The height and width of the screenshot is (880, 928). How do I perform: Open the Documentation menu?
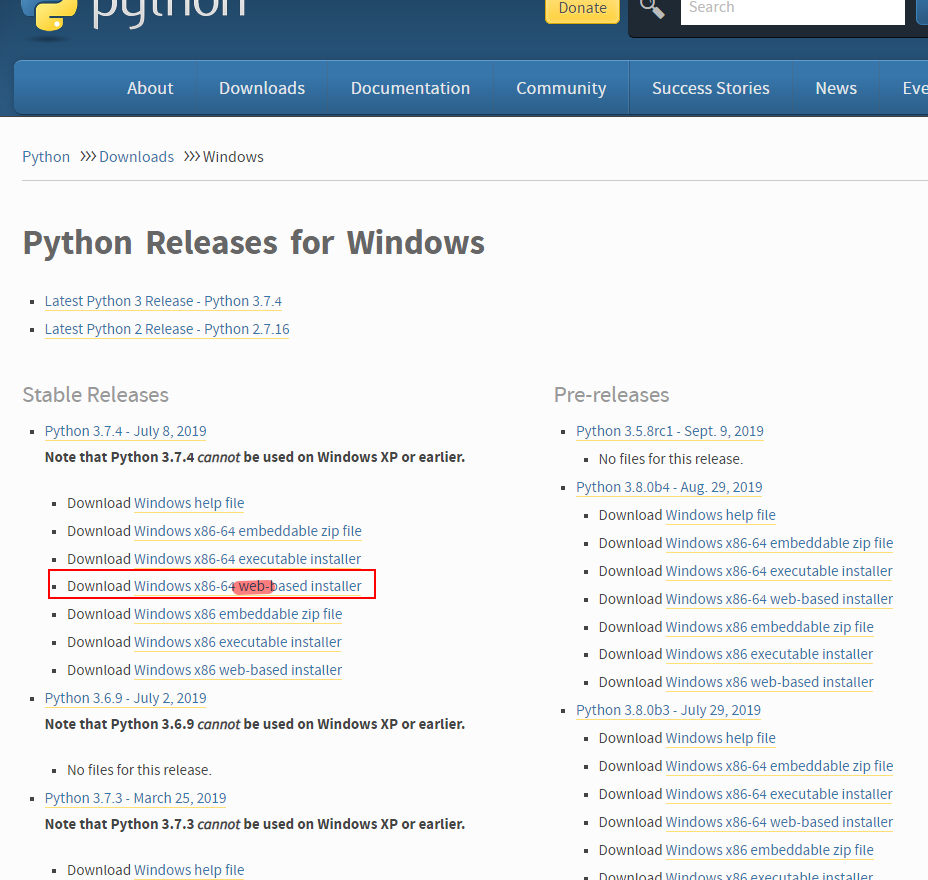[410, 88]
